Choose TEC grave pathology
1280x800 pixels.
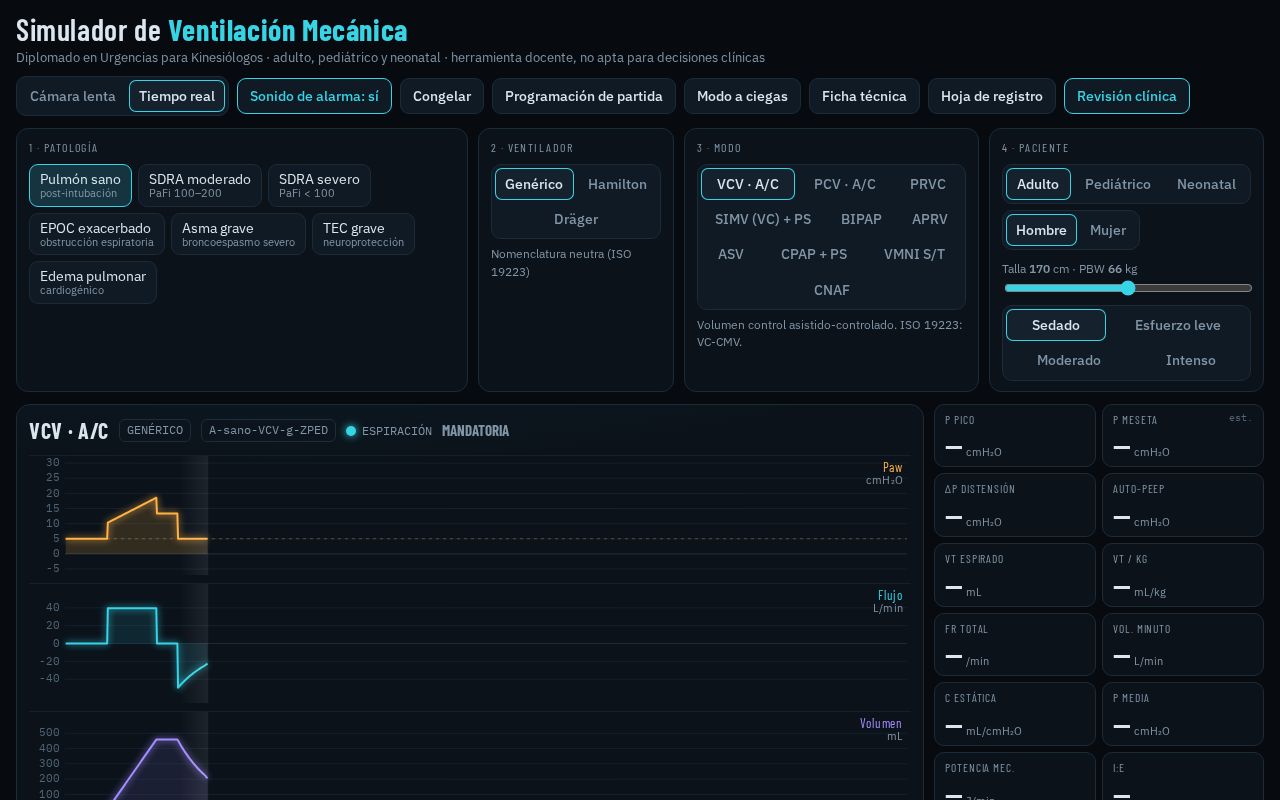click(363, 234)
